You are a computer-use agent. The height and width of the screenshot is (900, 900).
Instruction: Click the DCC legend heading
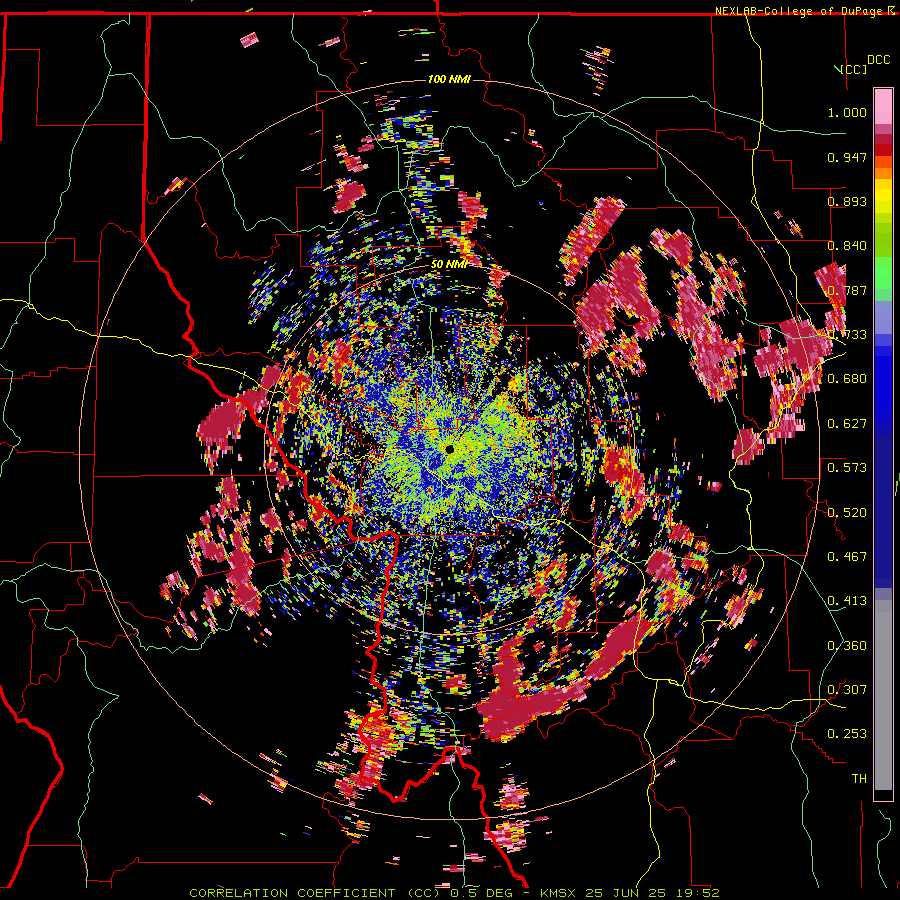click(878, 60)
